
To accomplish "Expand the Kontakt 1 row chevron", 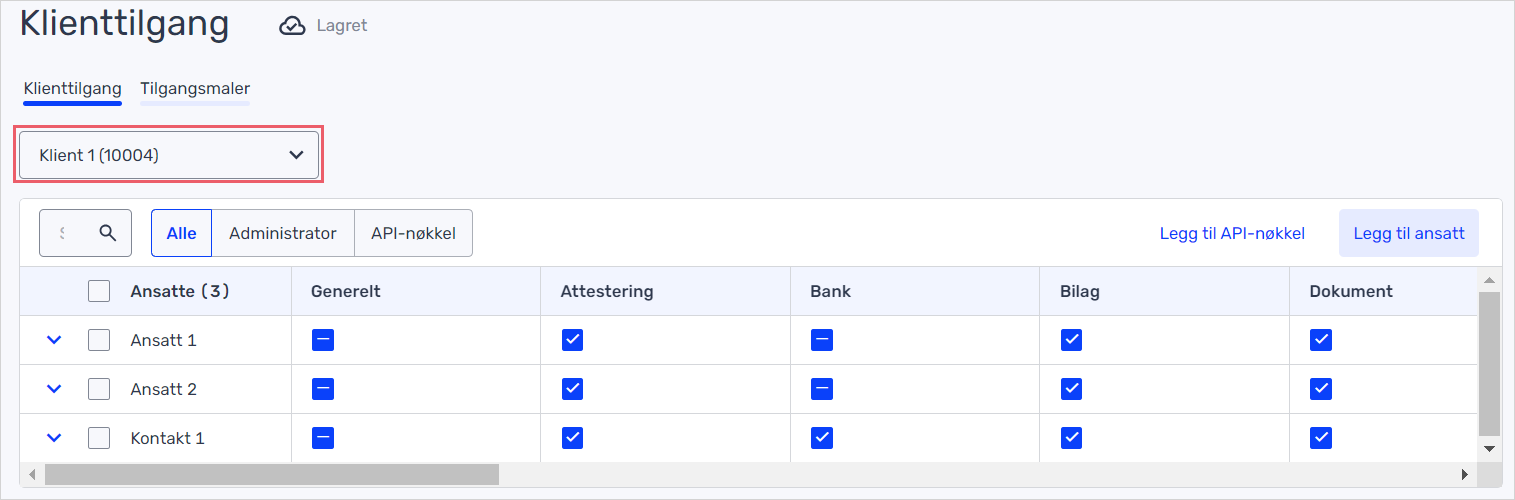I will tap(55, 438).
